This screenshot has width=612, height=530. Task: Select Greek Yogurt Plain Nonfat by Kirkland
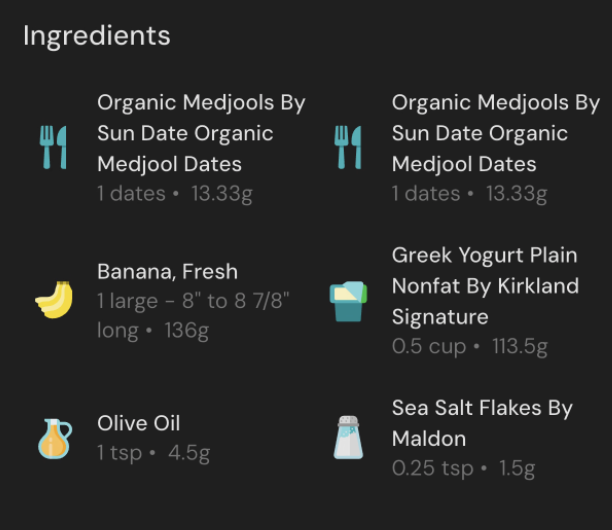(x=485, y=286)
